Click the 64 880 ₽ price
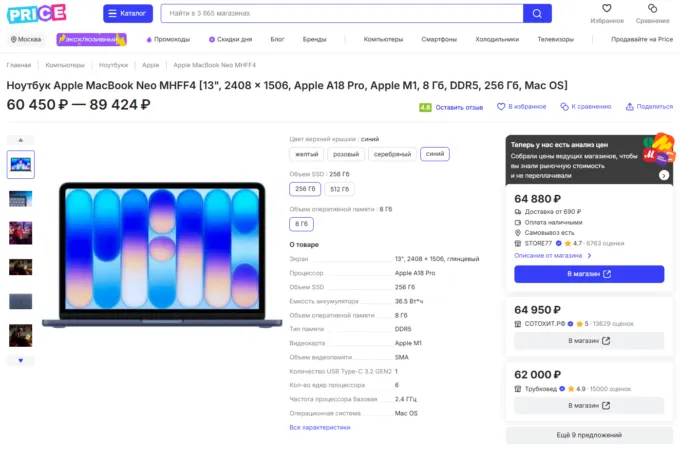 coord(537,199)
